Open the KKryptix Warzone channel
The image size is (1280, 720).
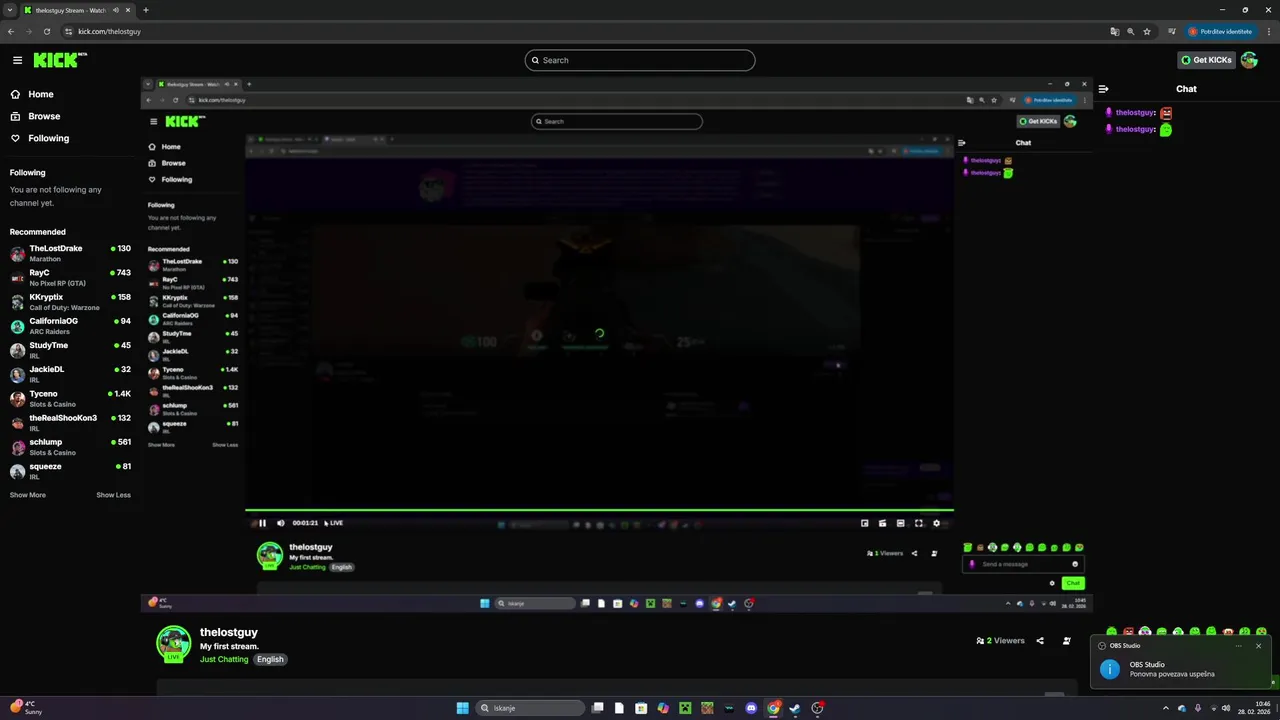(x=70, y=302)
